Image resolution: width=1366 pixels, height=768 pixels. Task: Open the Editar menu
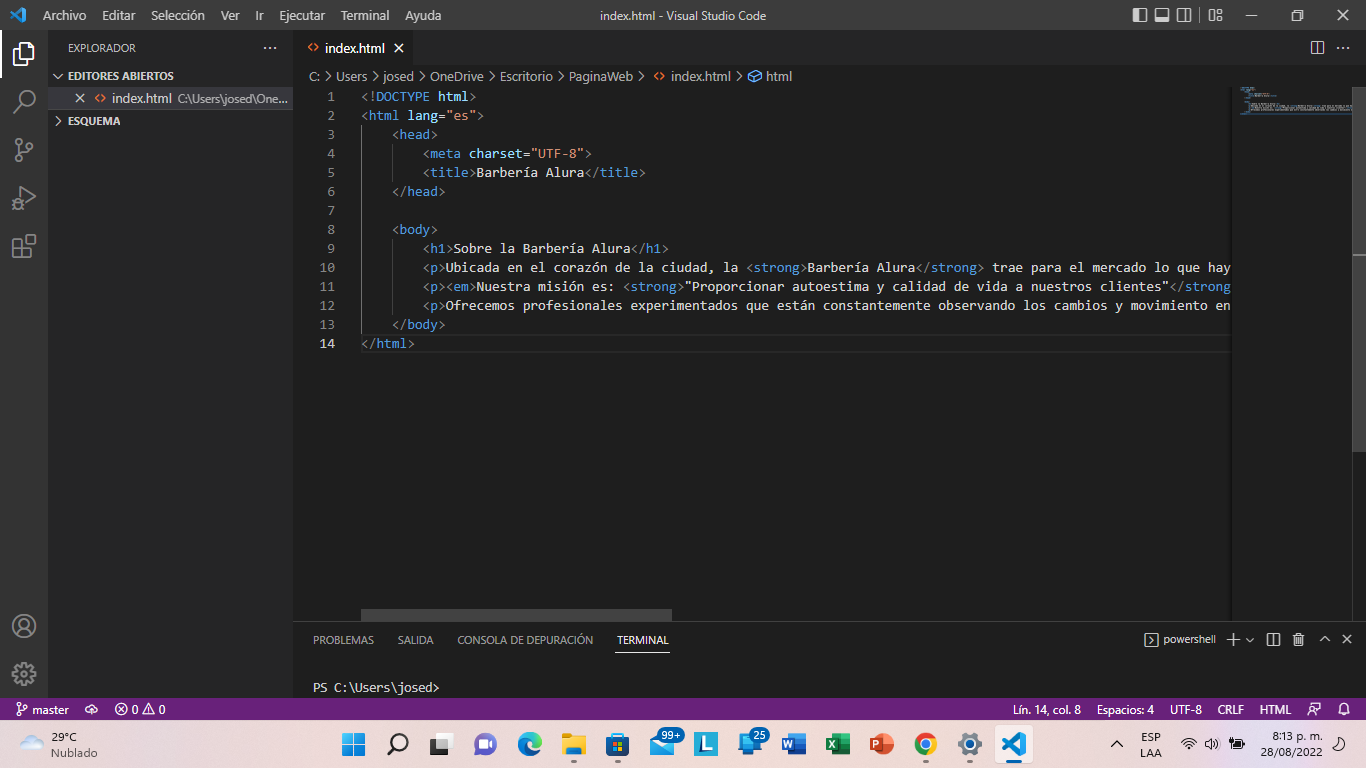point(118,15)
